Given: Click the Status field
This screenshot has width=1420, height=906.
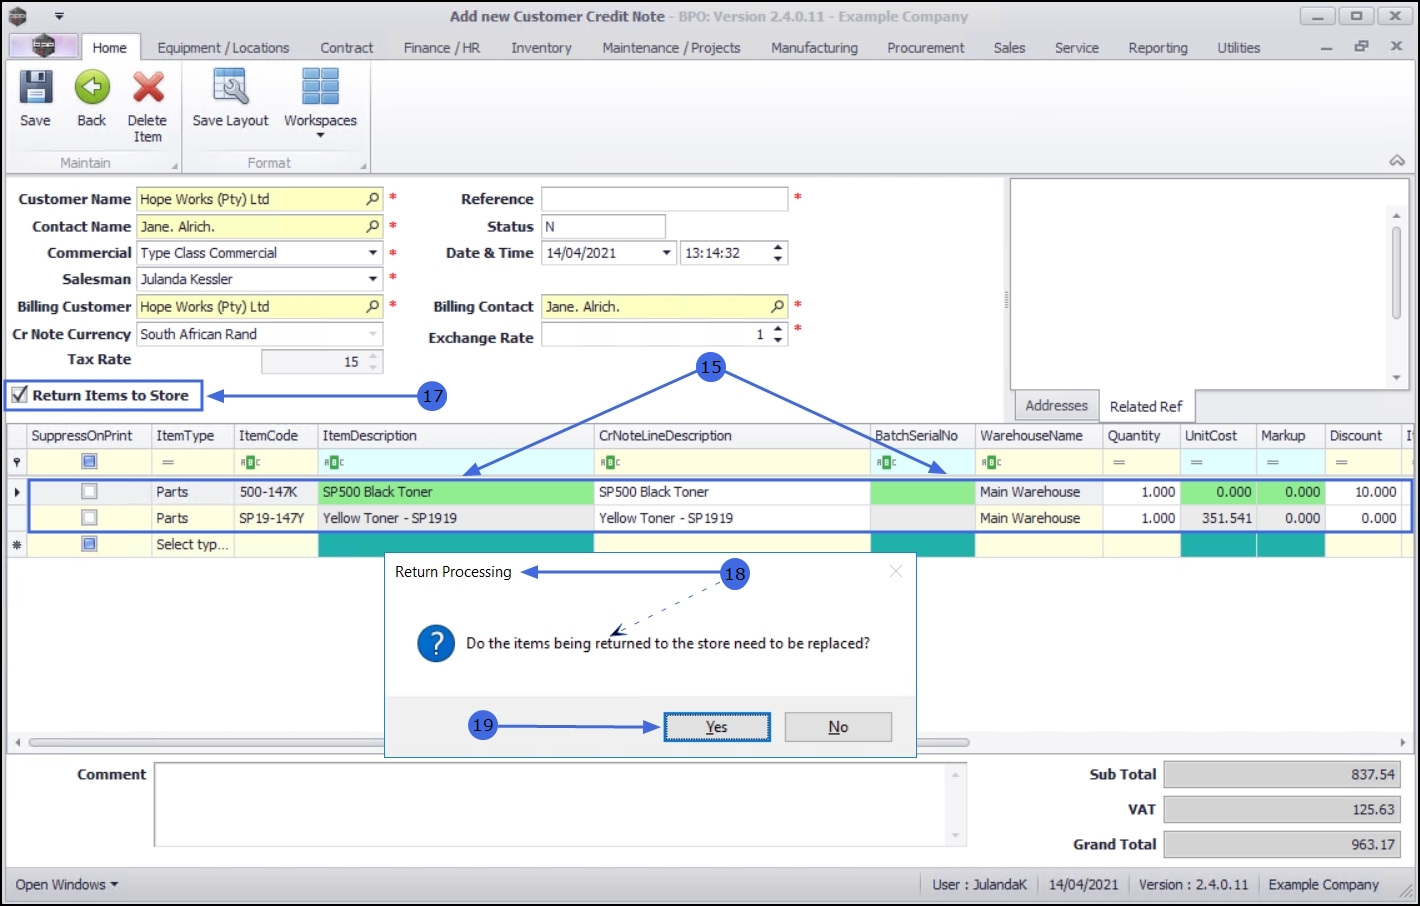Looking at the screenshot, I should click(x=603, y=226).
